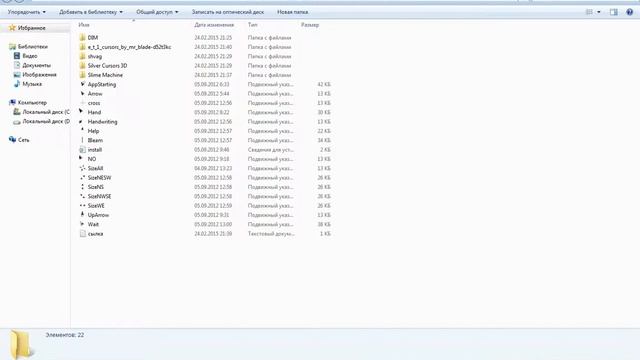Open the Упорядочить dropdown menu
Screen dimensions: 640x360
(27, 12)
